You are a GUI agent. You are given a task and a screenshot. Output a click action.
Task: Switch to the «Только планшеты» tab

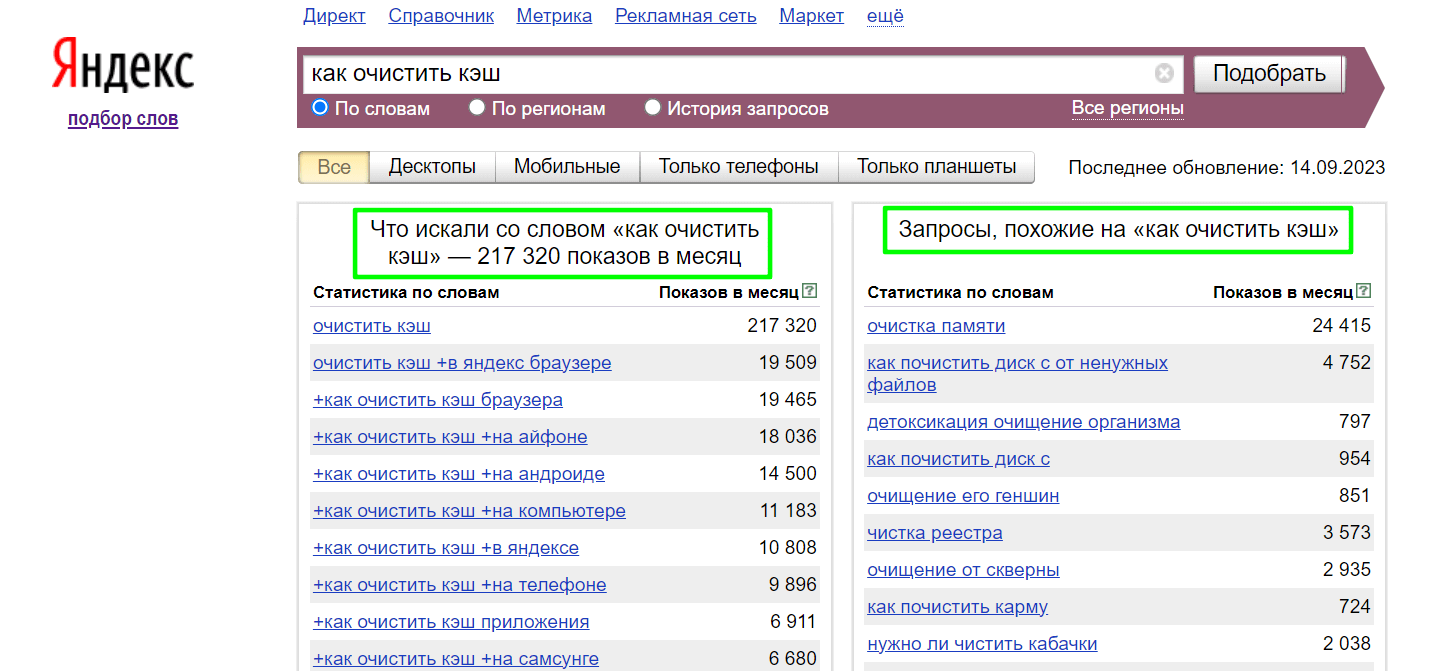[936, 167]
